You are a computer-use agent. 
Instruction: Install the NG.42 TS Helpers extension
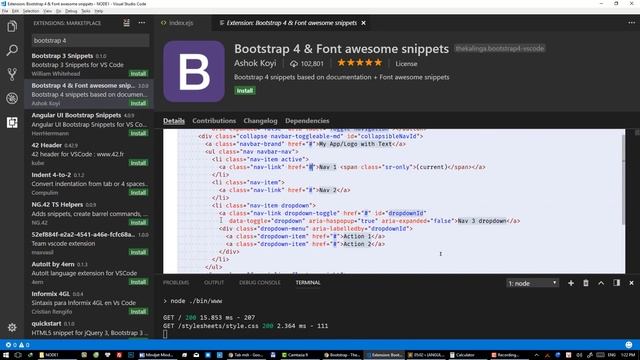pos(138,222)
